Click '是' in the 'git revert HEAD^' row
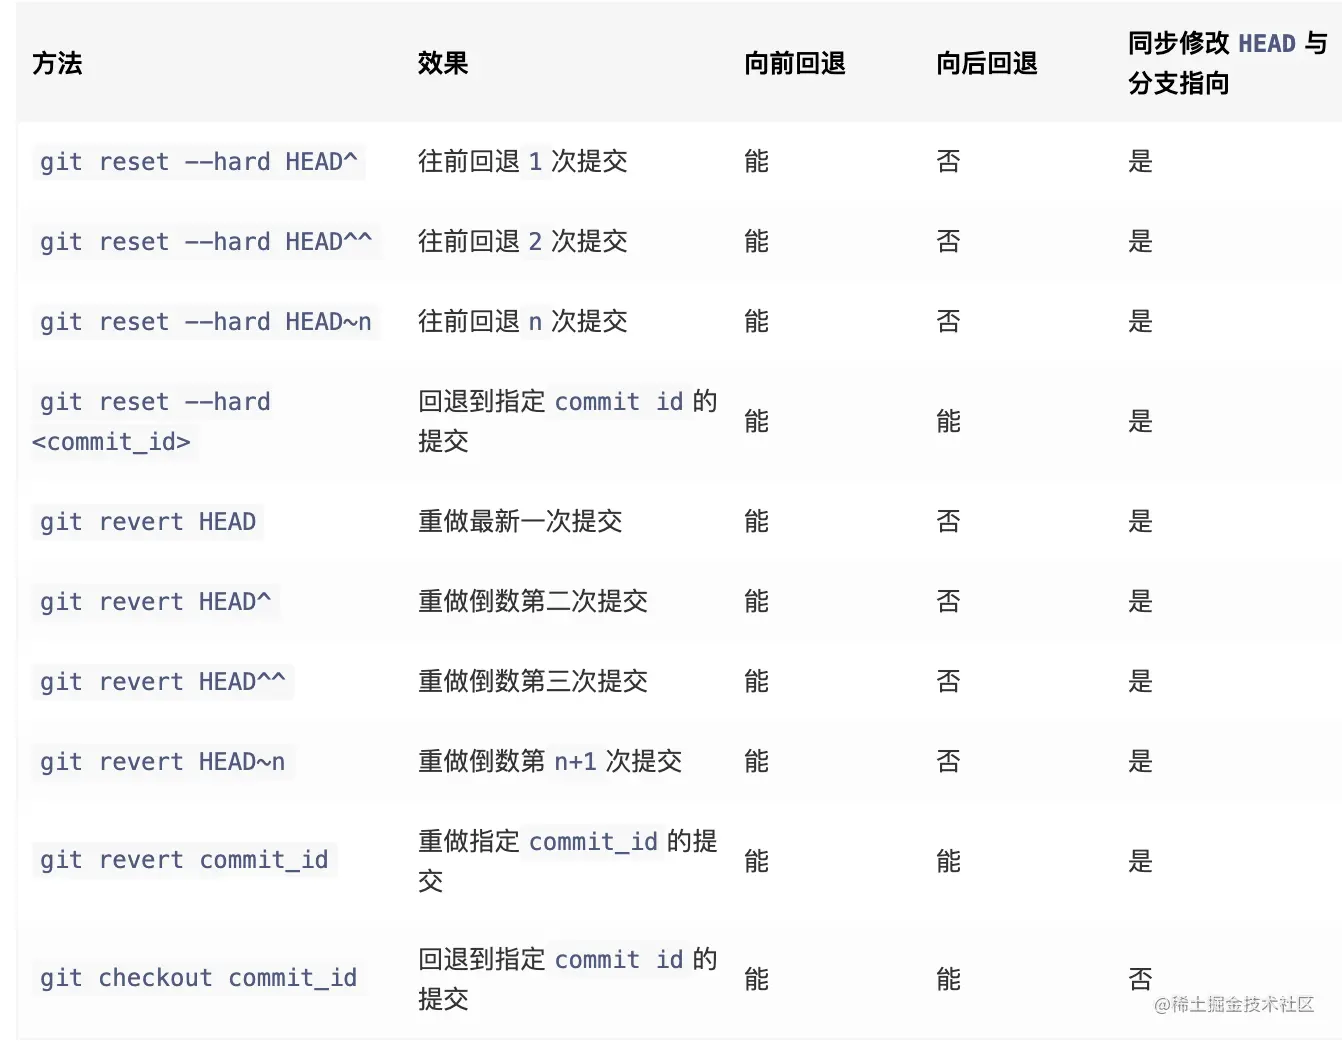 1140,601
